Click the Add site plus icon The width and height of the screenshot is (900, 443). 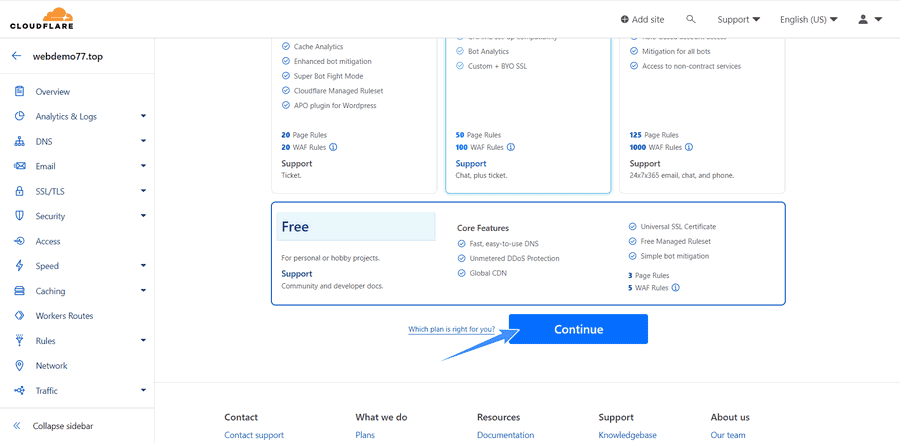tap(624, 20)
